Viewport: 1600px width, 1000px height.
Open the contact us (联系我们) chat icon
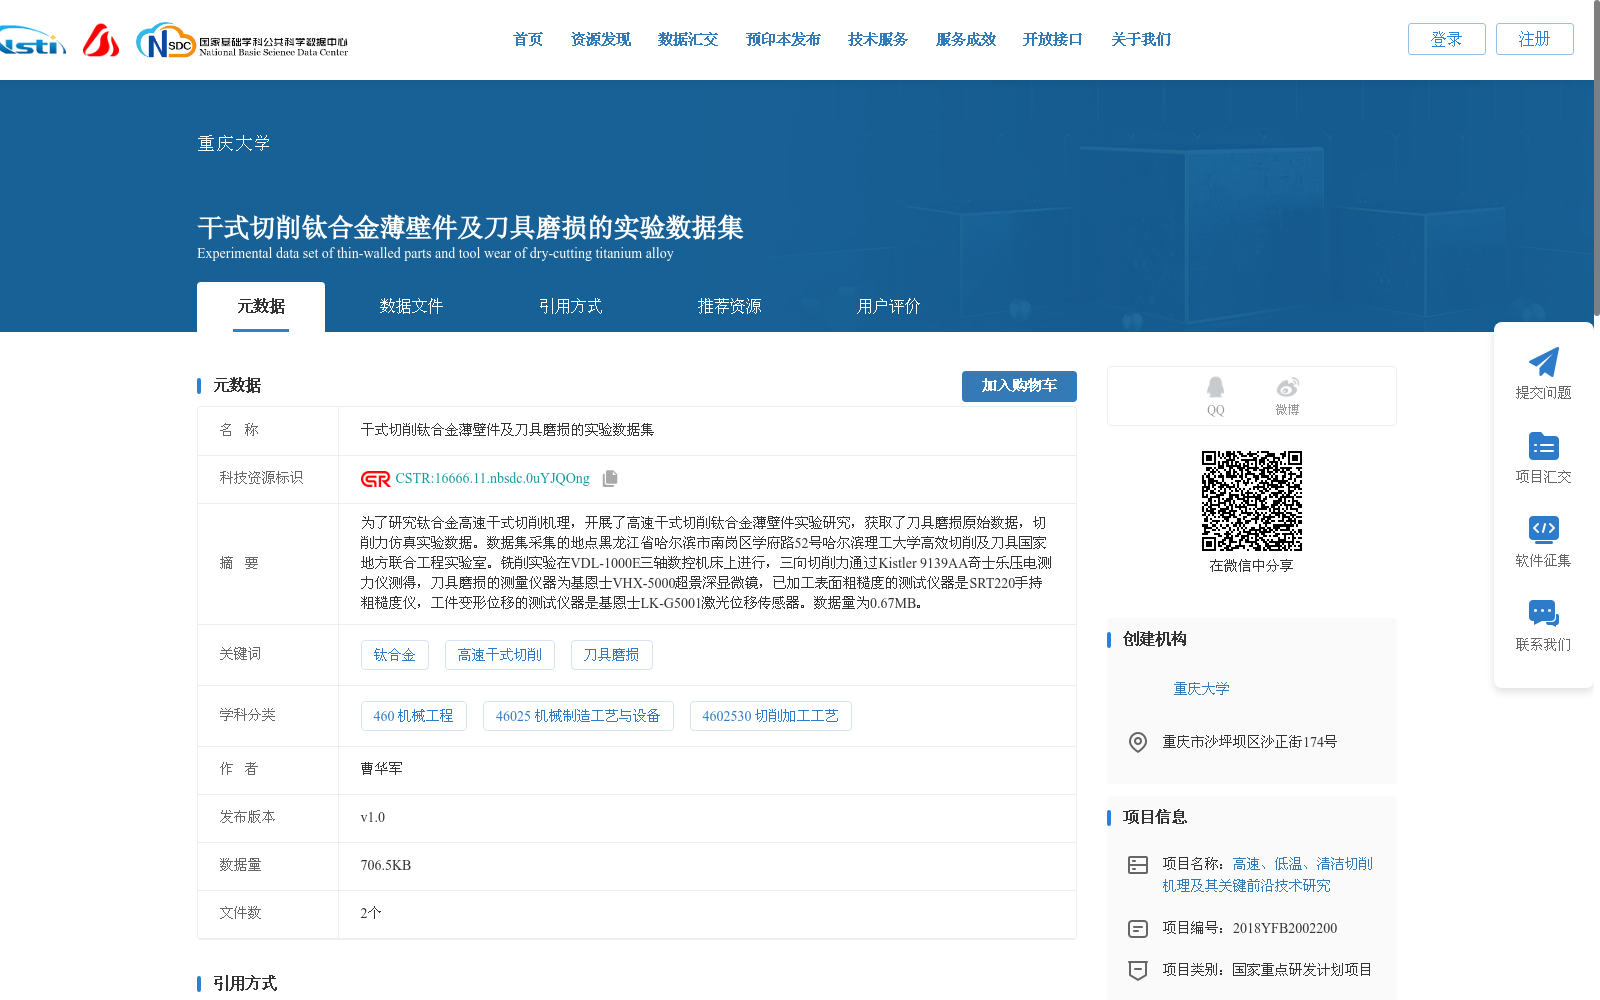pyautogui.click(x=1544, y=613)
